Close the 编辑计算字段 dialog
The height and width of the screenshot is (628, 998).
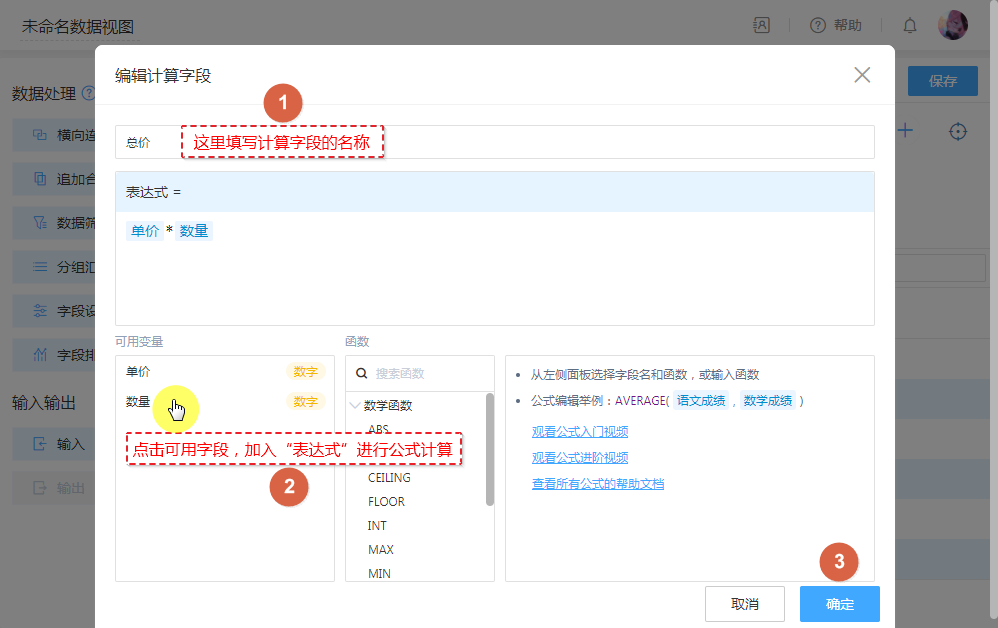coord(862,75)
